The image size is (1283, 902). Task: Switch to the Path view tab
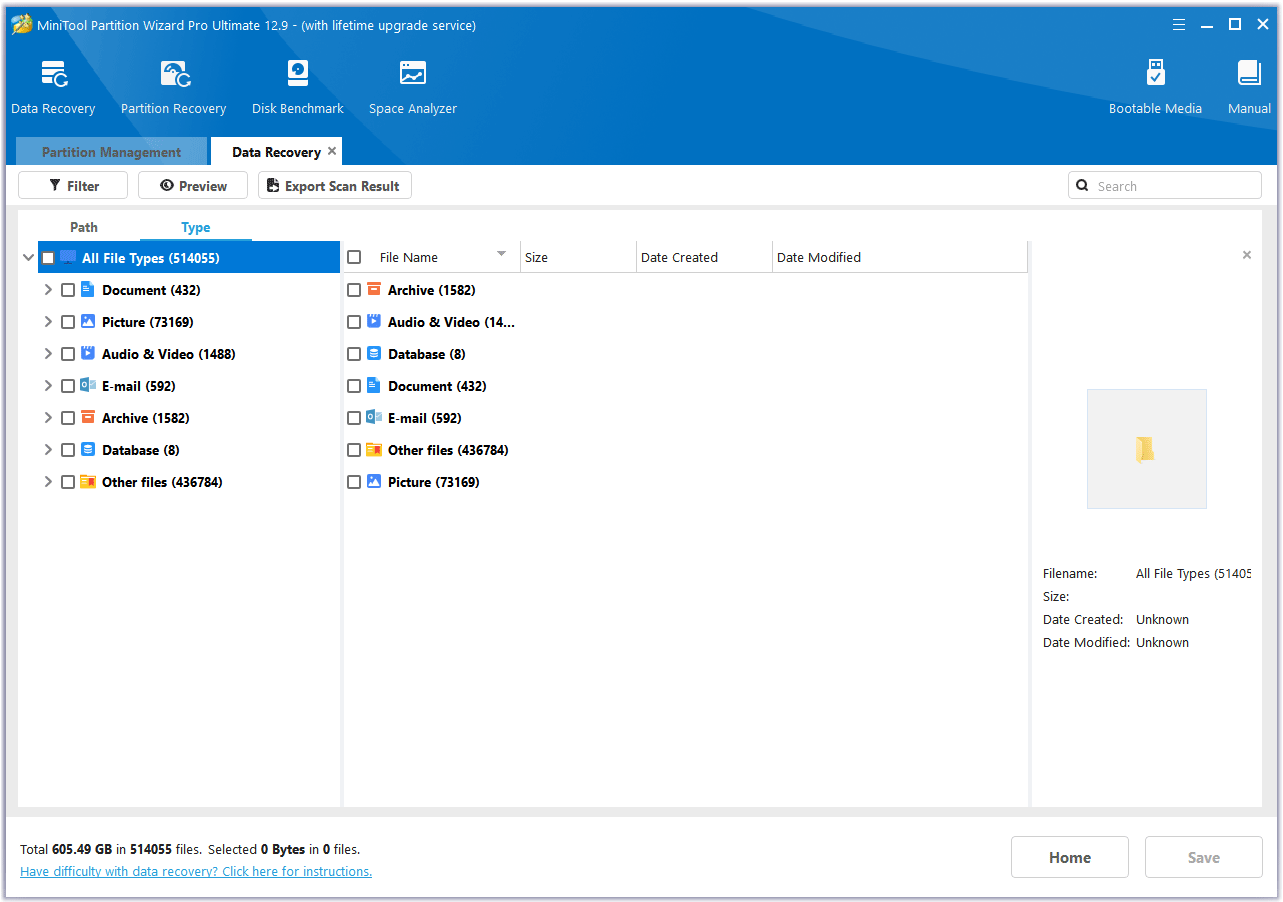click(84, 227)
